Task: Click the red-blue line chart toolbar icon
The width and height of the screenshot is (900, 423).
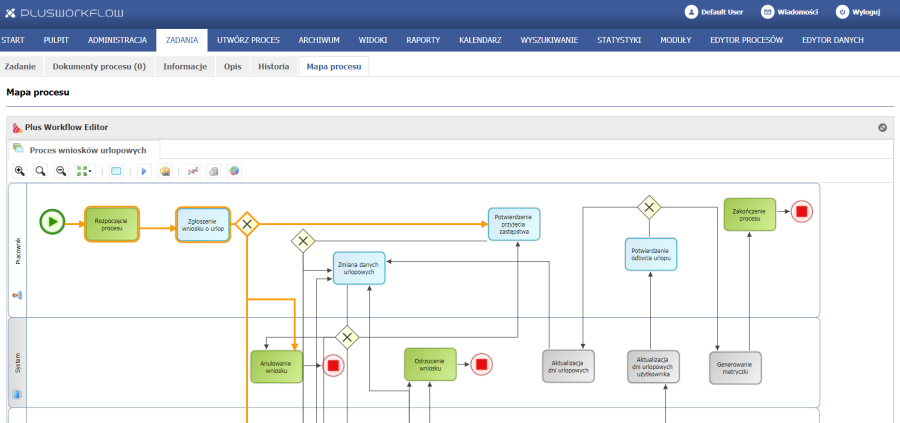Action: [193, 171]
